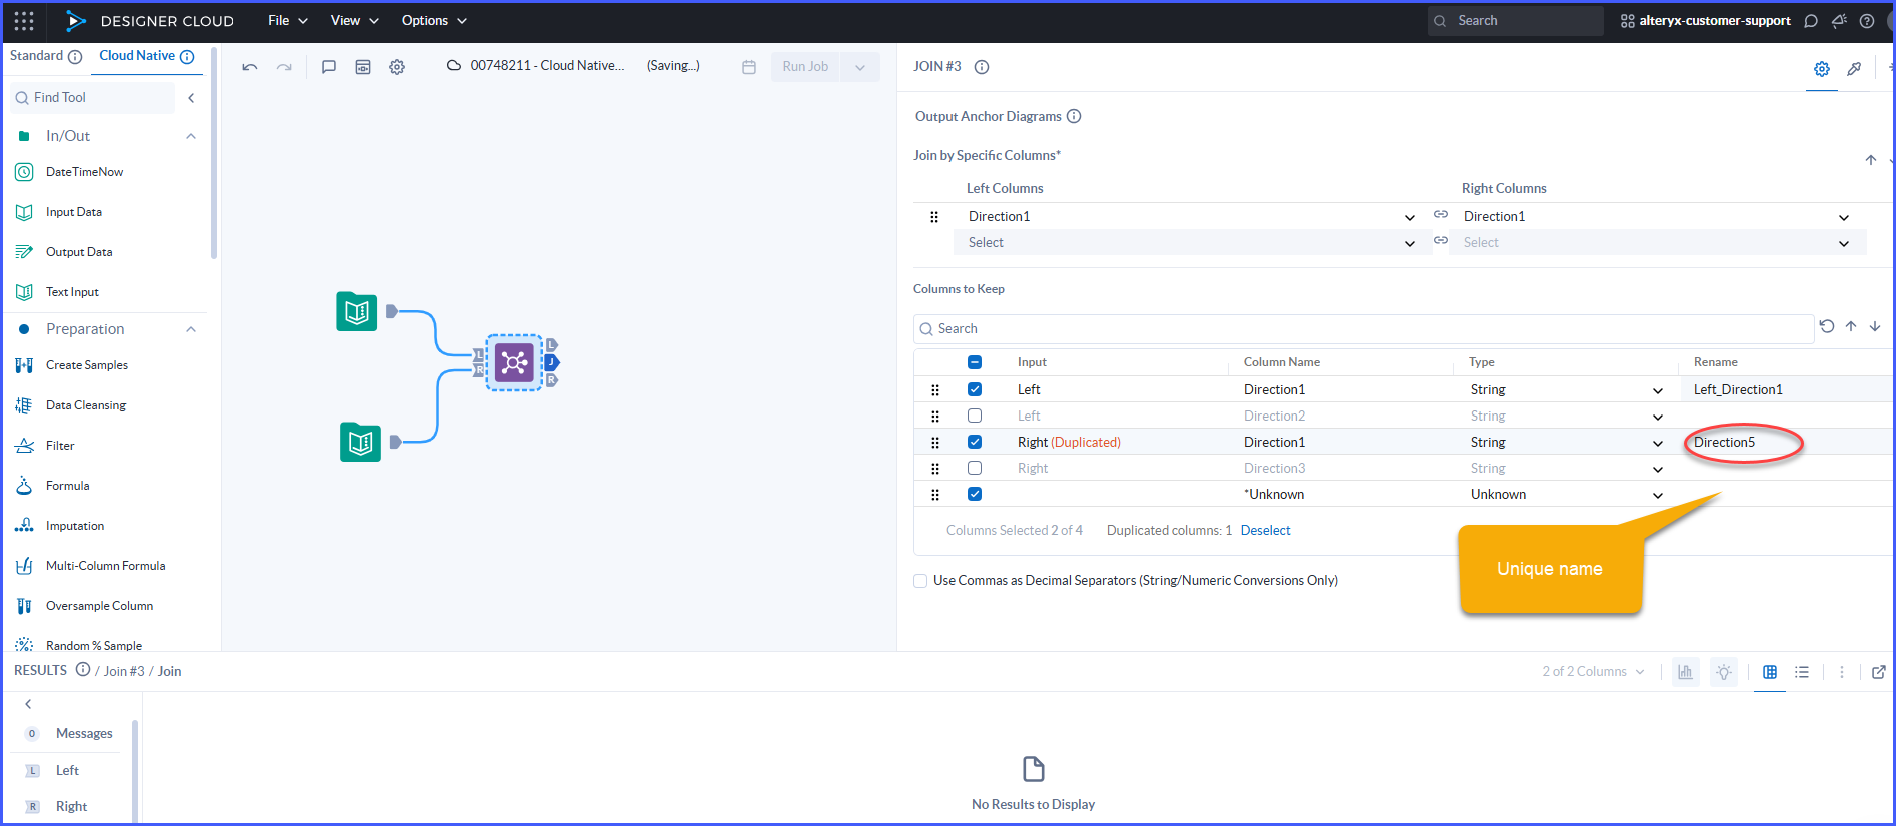Show the Left output results

coord(66,770)
